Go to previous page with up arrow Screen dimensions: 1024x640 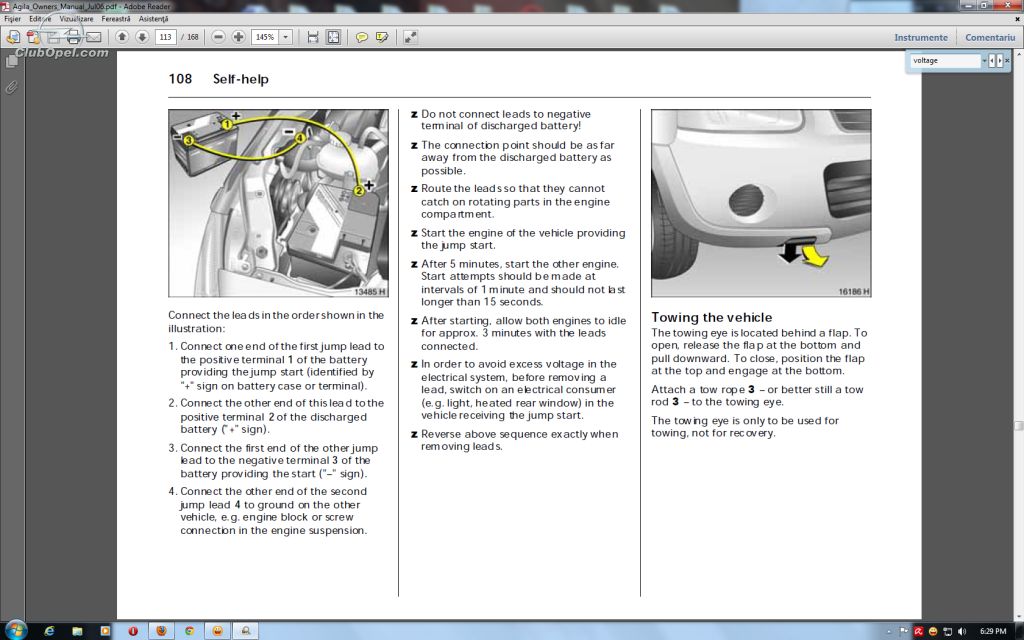pyautogui.click(x=122, y=37)
